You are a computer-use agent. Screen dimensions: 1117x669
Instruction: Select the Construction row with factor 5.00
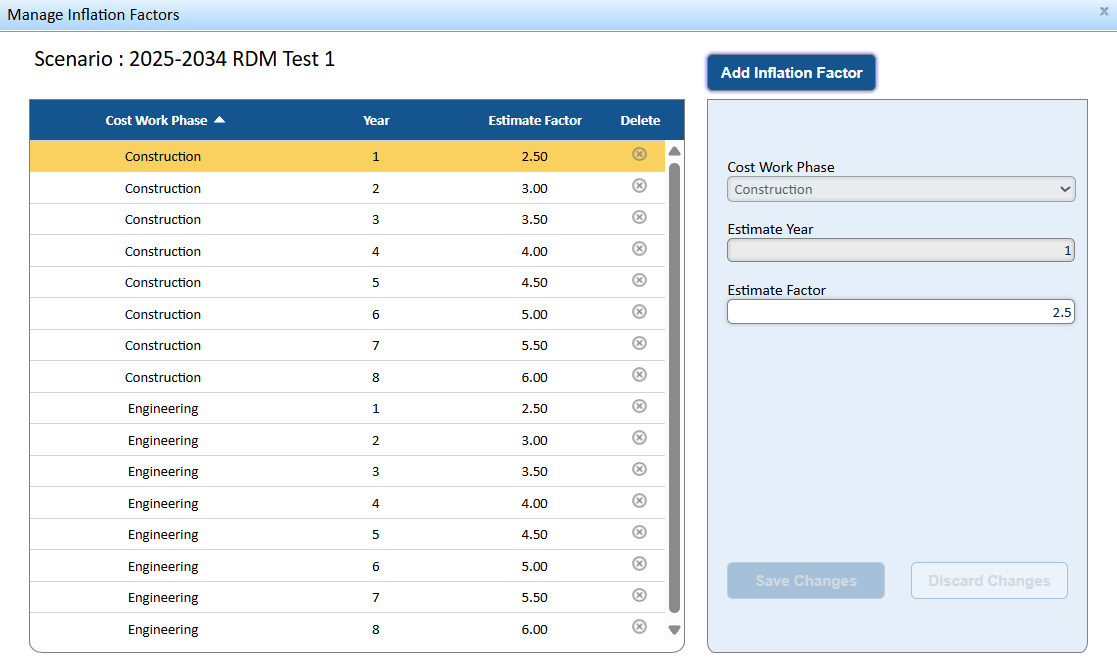[x=347, y=314]
